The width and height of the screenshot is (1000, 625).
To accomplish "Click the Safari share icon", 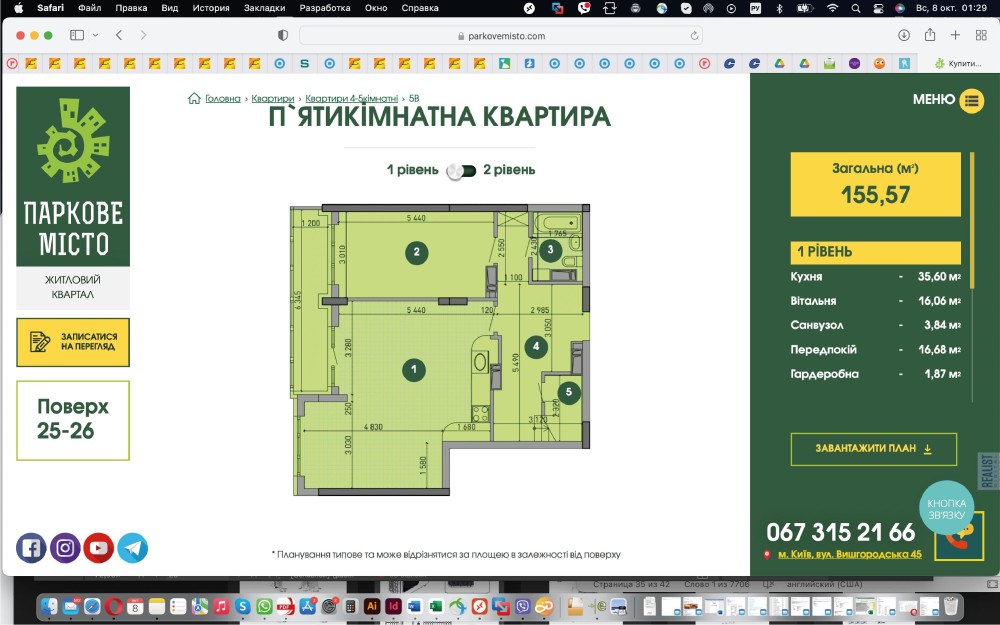I will 930,35.
